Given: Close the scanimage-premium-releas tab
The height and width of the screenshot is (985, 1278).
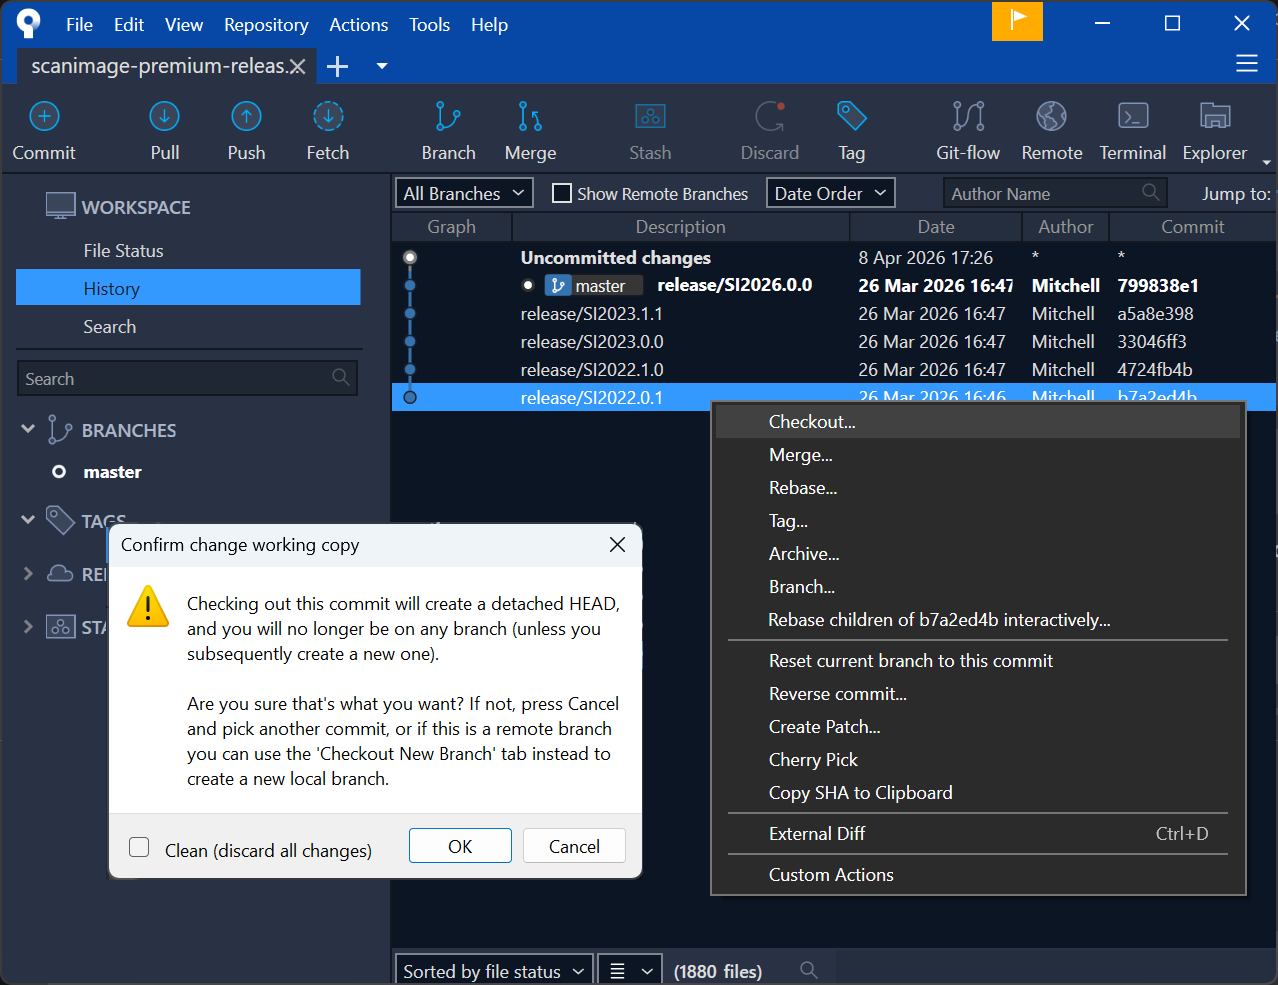Looking at the screenshot, I should (x=297, y=67).
